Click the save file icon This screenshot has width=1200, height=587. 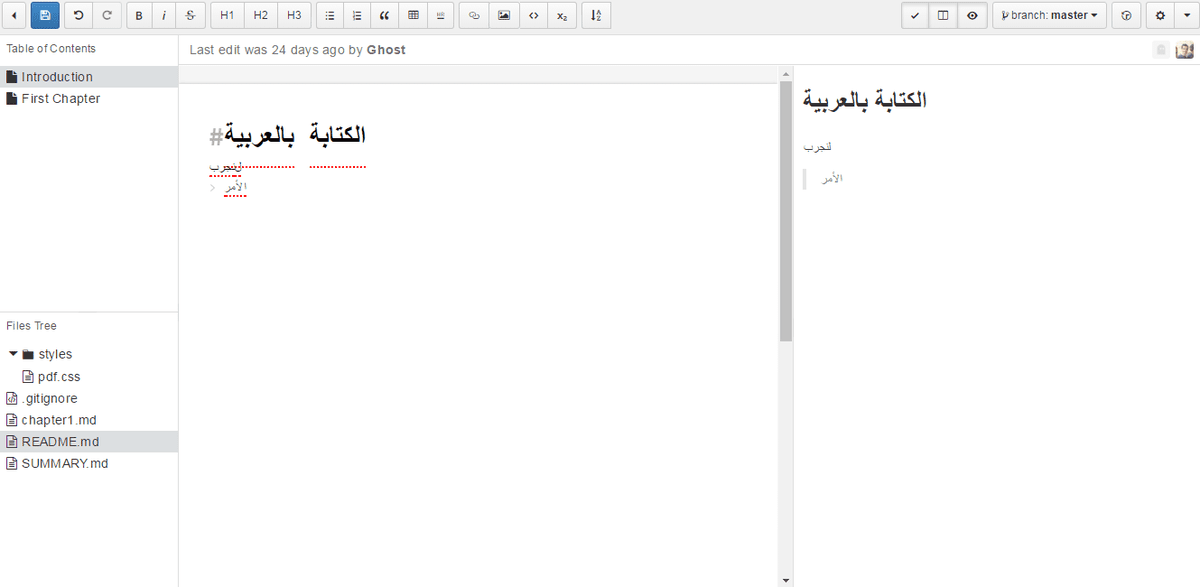tap(44, 15)
